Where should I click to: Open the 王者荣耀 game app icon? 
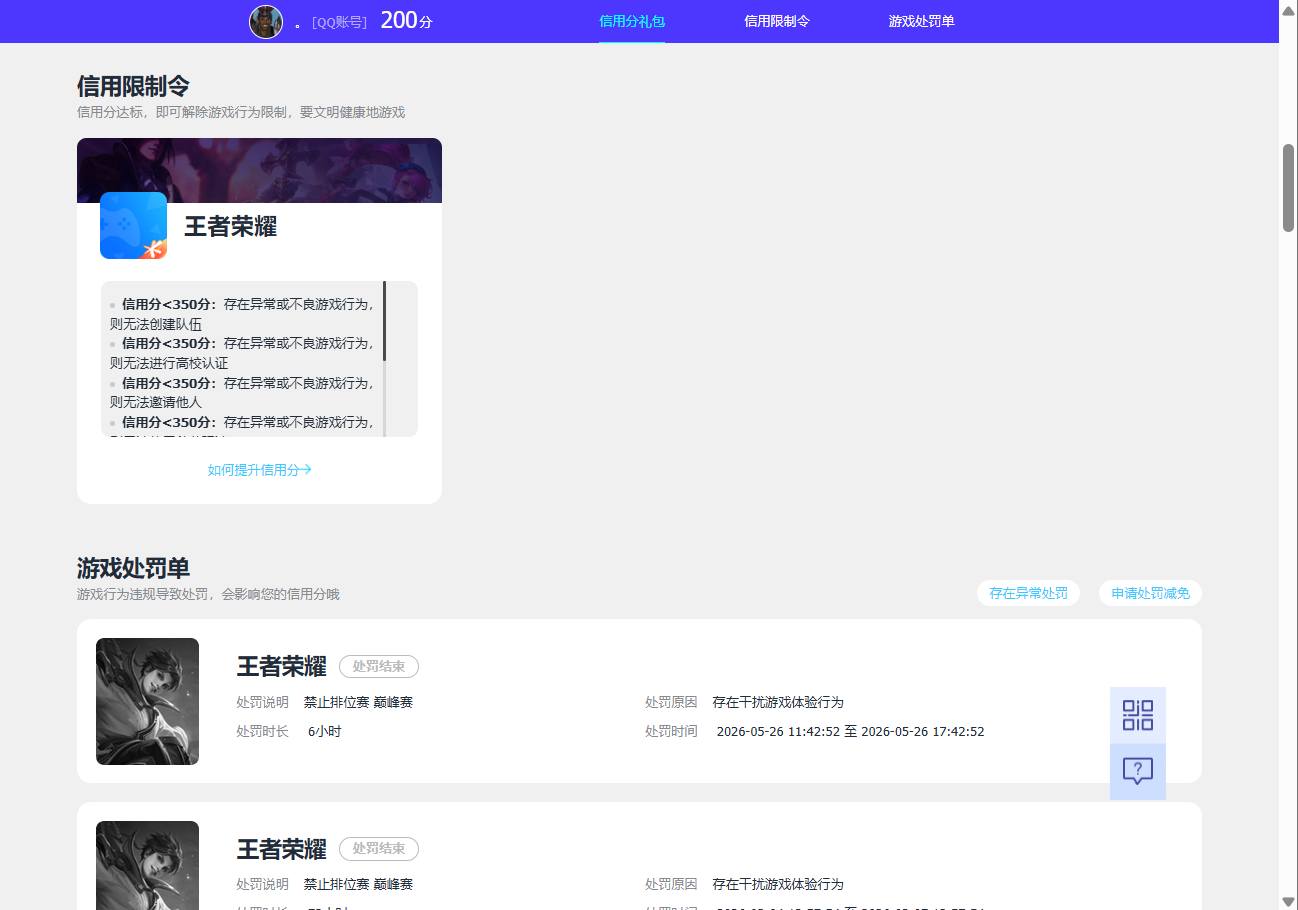[x=133, y=225]
